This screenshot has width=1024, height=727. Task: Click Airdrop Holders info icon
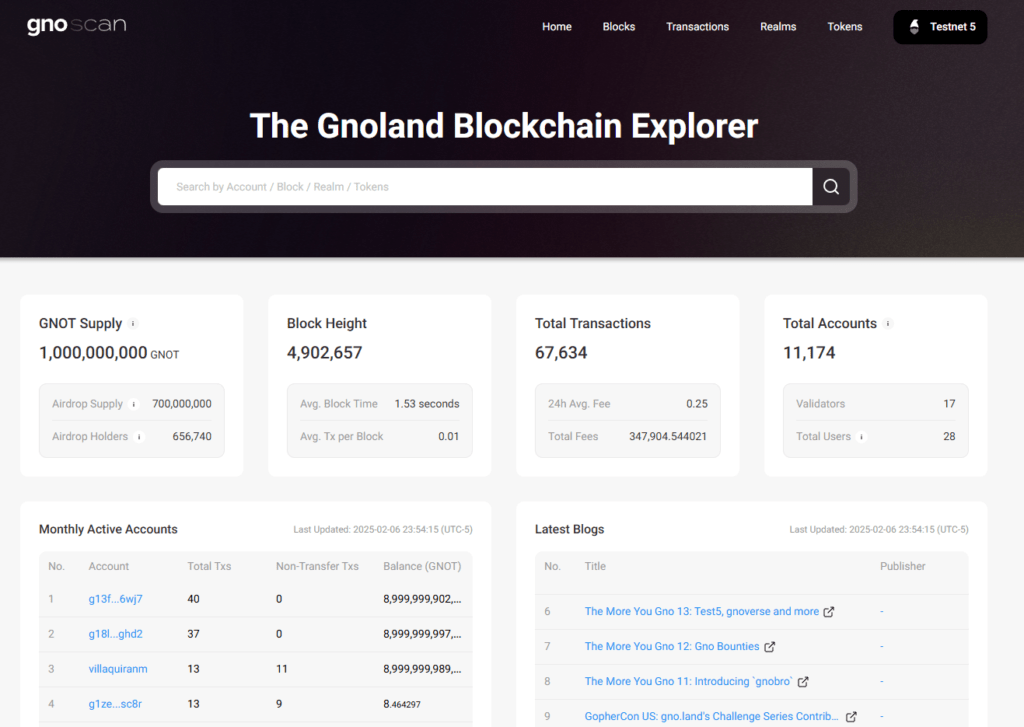138,437
